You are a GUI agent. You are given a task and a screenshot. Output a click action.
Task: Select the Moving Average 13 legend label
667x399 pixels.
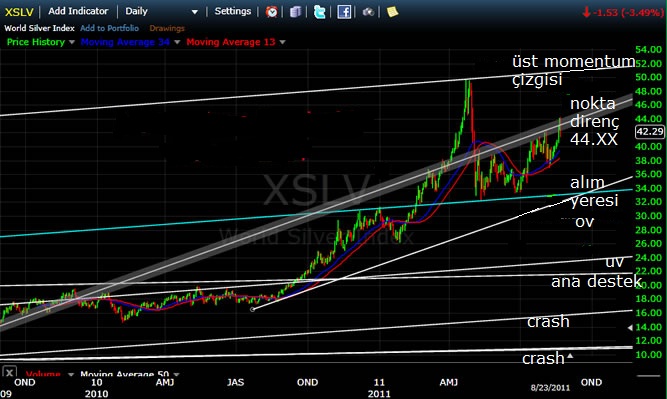point(231,42)
